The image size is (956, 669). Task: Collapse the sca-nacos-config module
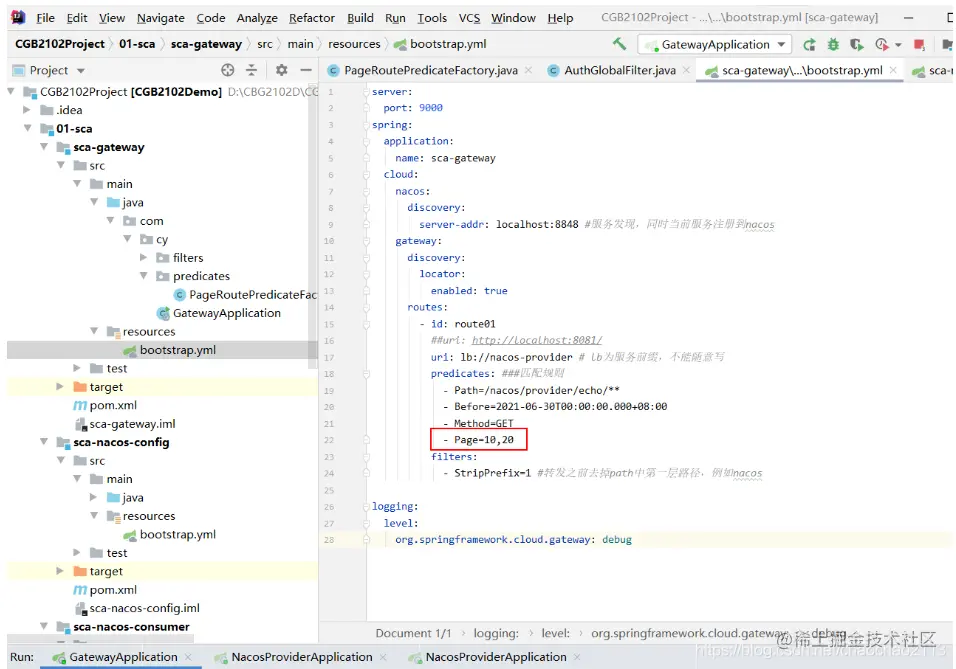(x=44, y=442)
